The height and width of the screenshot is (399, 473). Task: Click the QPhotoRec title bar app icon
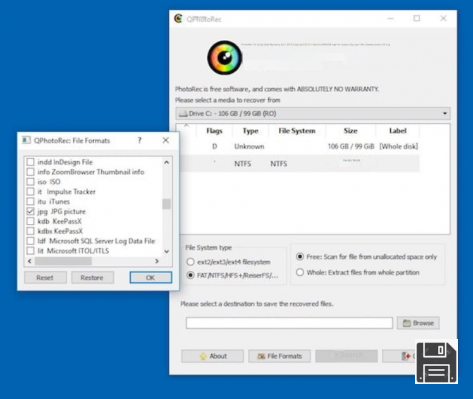[179, 19]
